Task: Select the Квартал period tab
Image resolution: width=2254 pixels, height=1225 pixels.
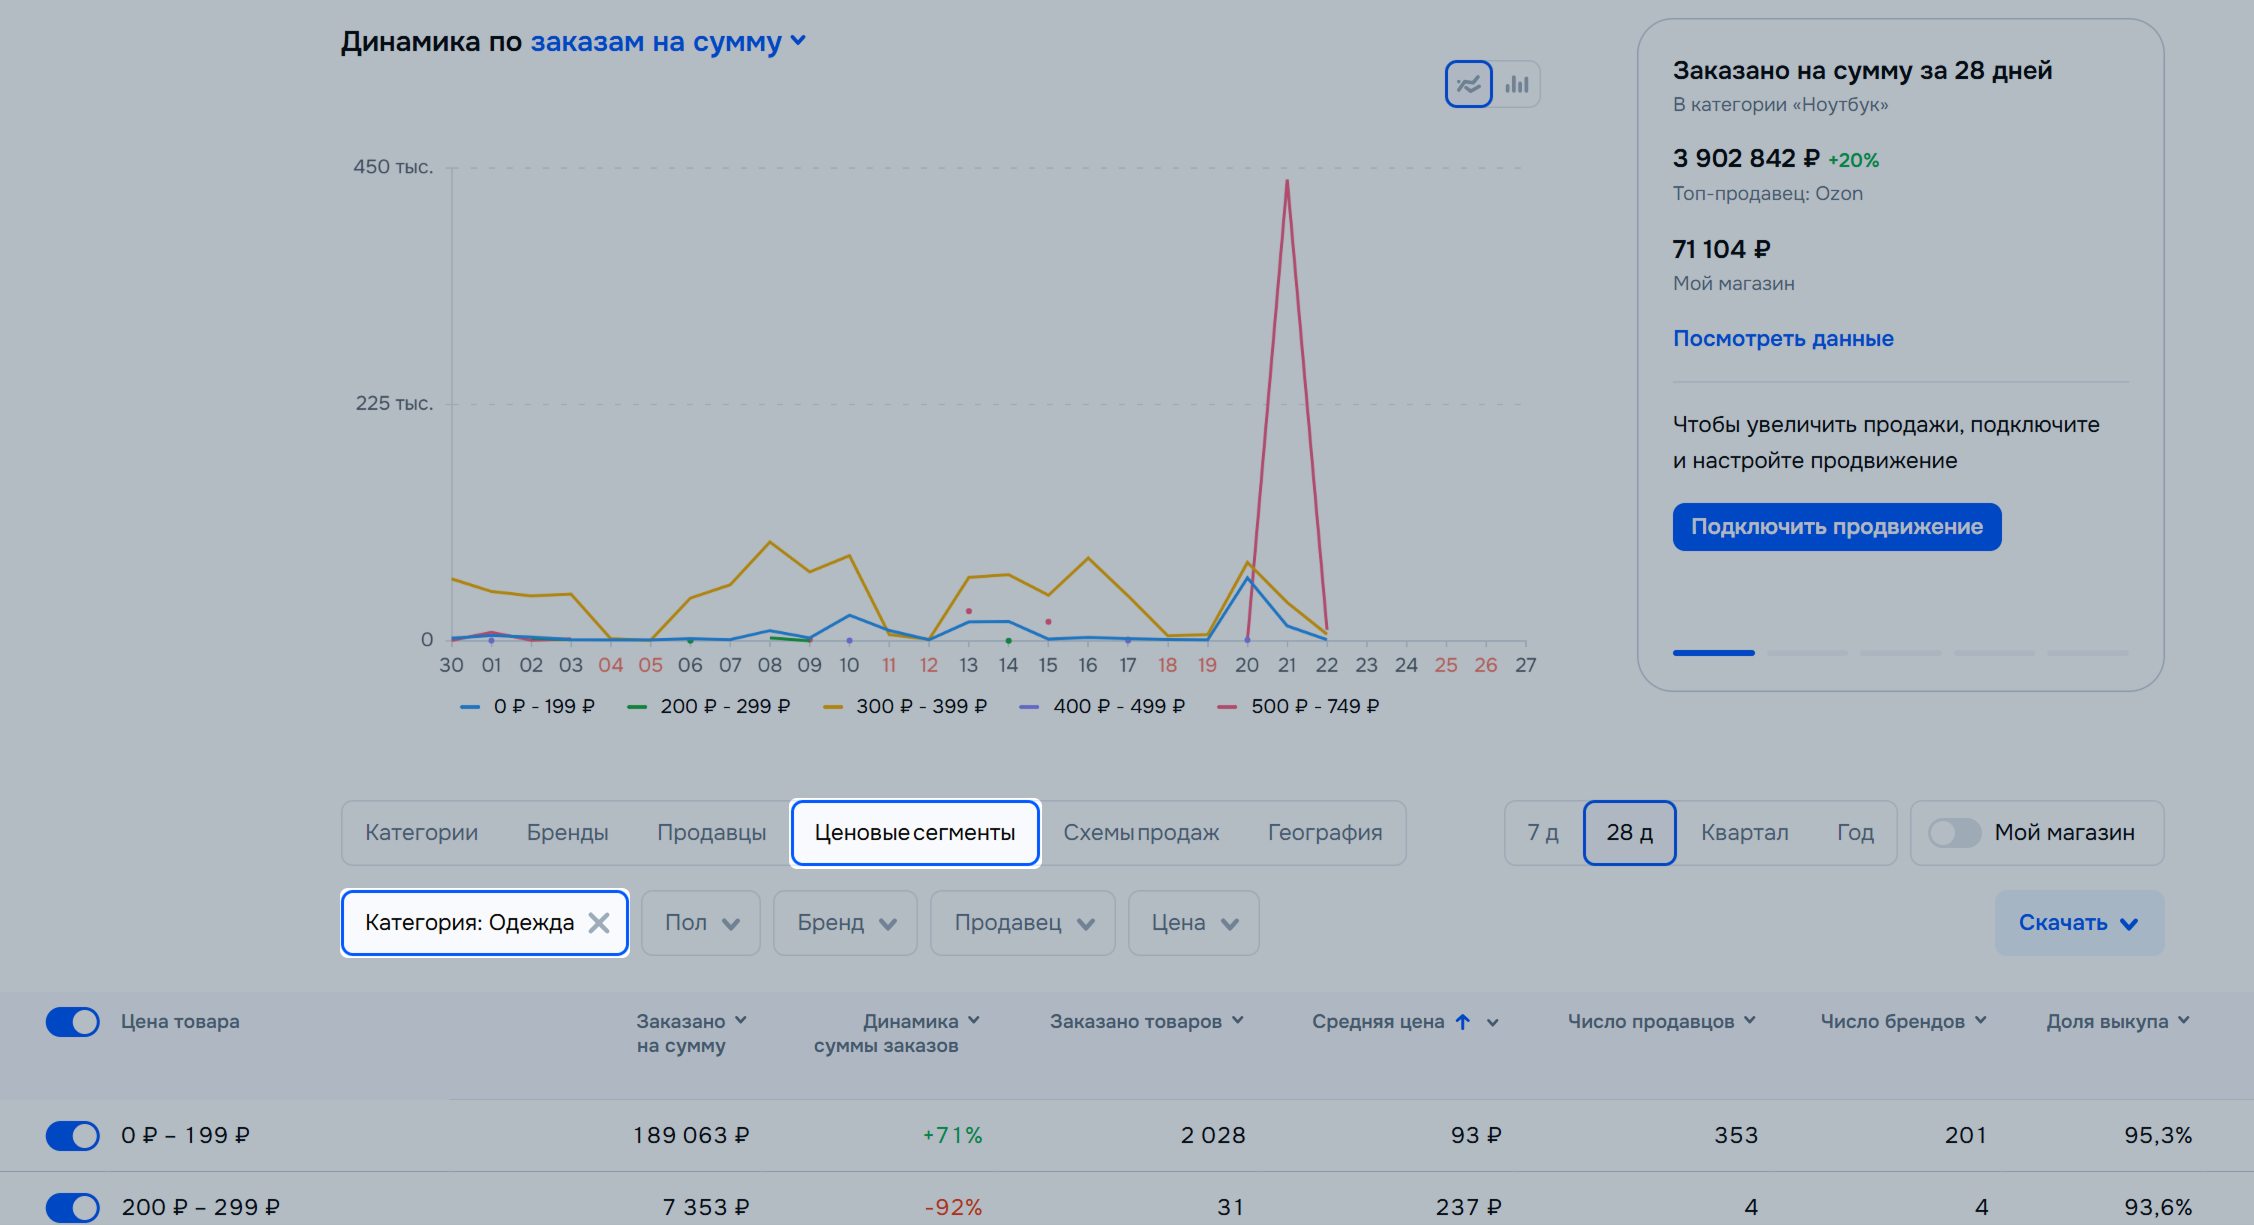Action: pyautogui.click(x=1744, y=833)
